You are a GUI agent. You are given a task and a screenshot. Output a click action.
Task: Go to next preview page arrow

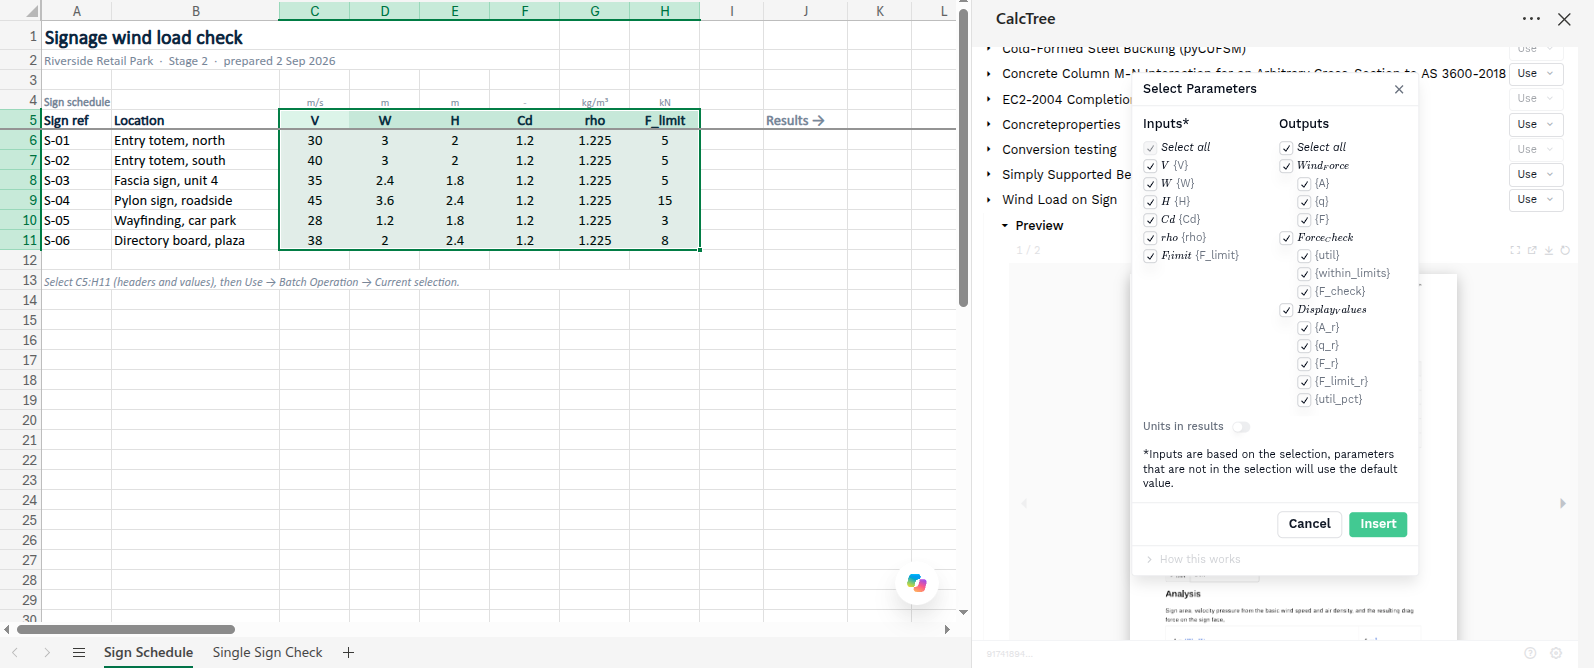1563,503
